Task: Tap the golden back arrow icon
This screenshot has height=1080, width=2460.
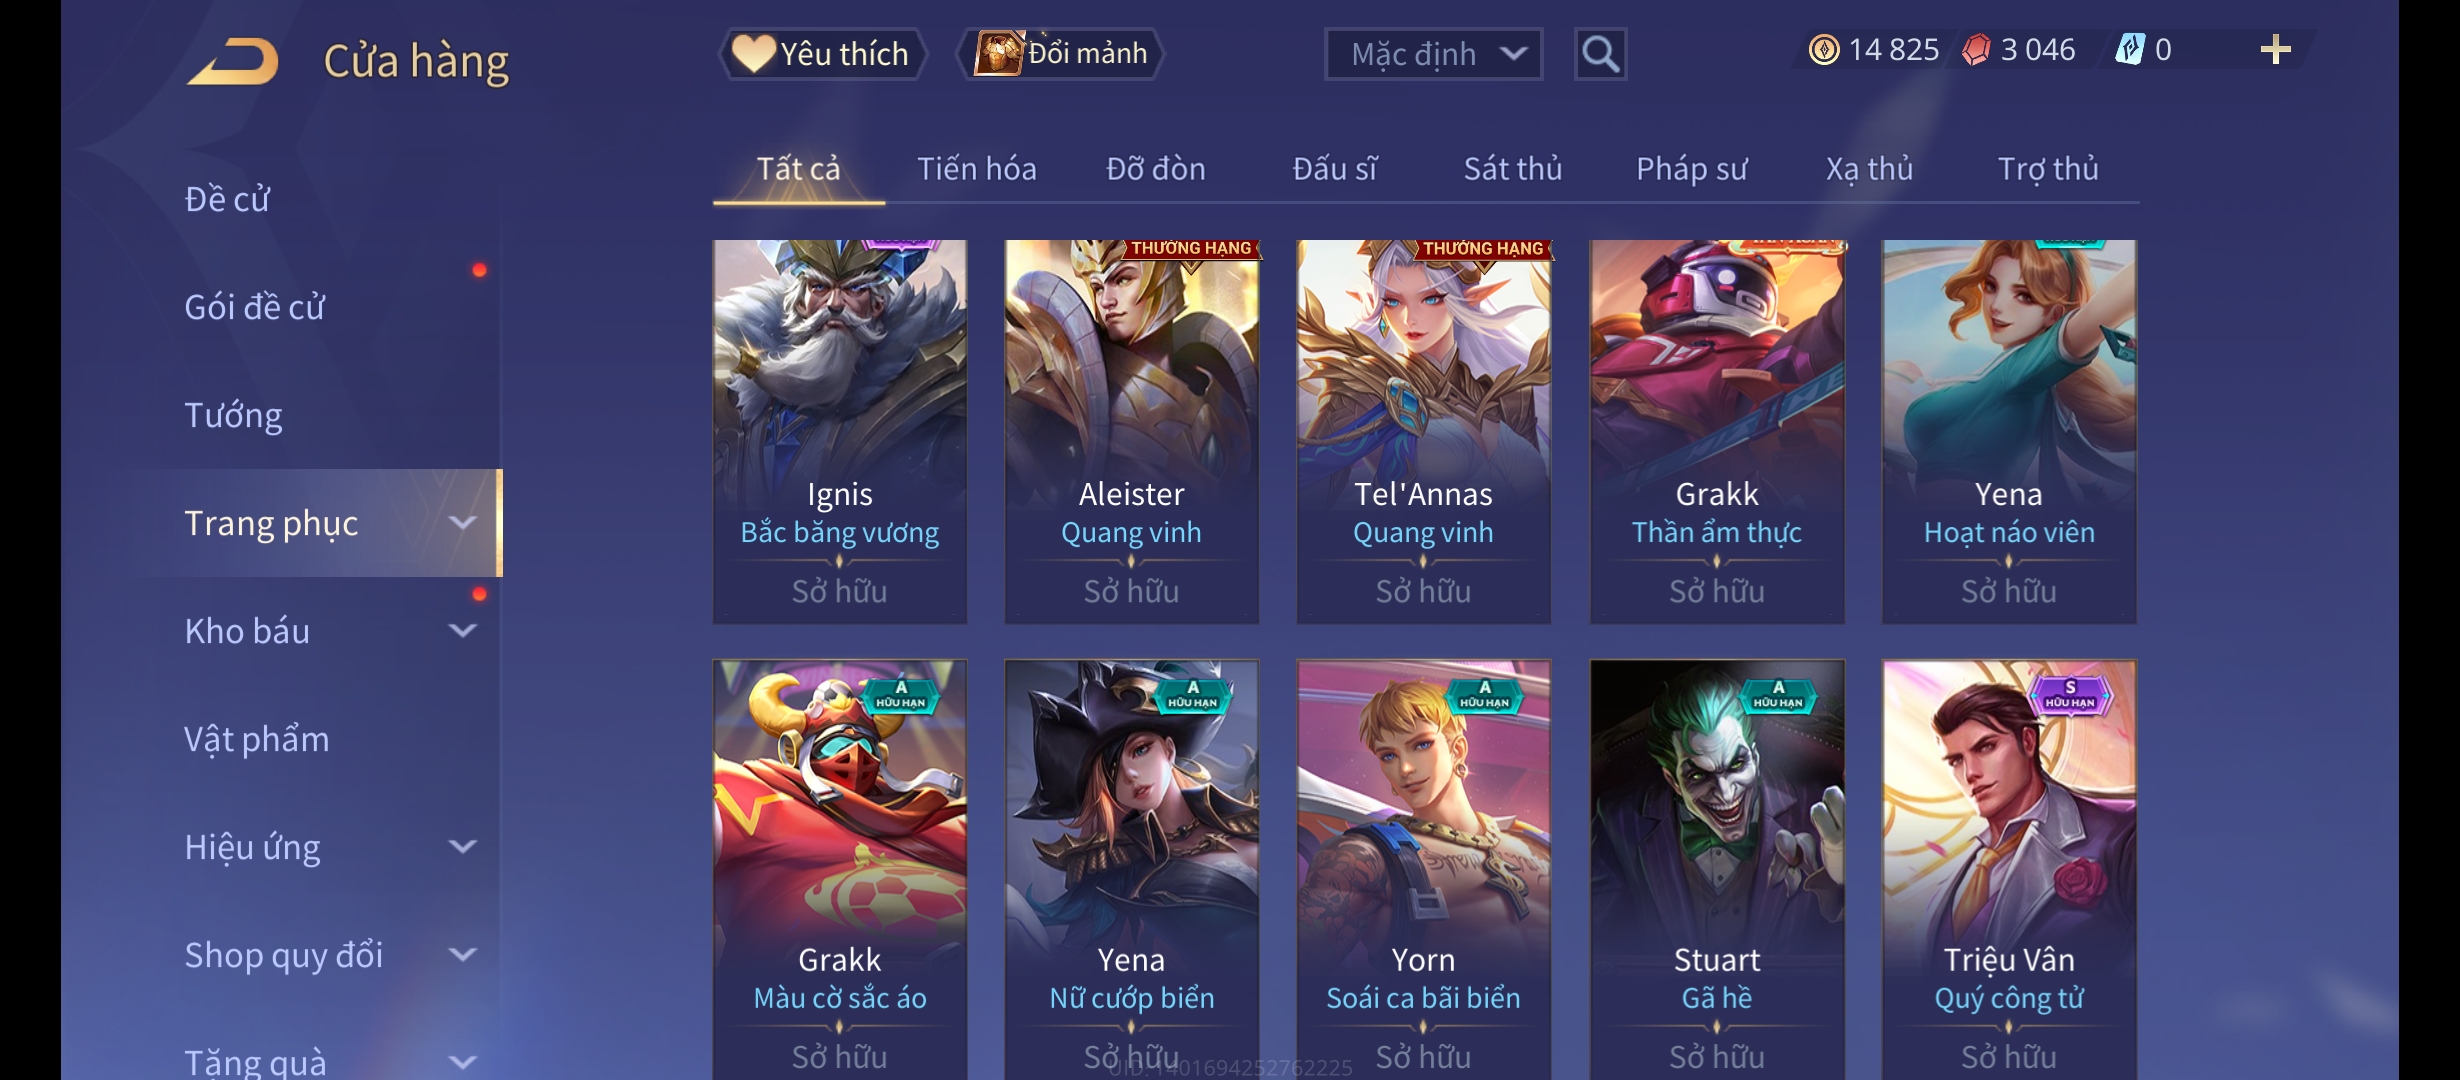Action: pos(232,62)
